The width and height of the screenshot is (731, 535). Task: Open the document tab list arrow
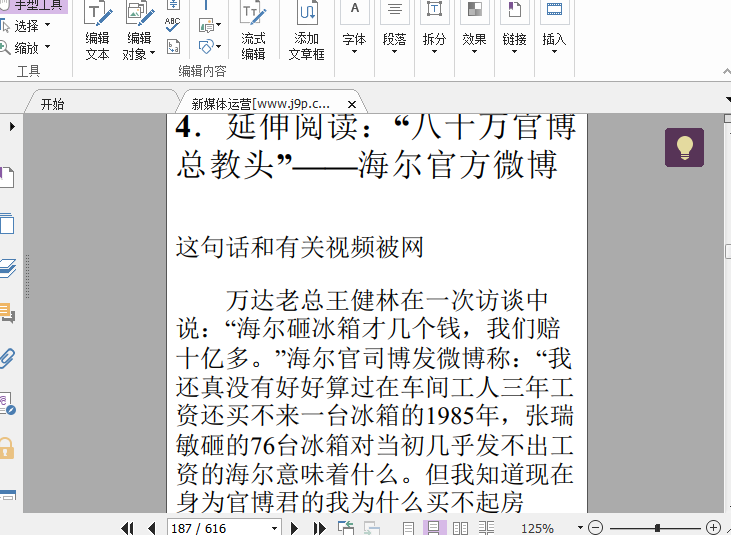pos(728,99)
